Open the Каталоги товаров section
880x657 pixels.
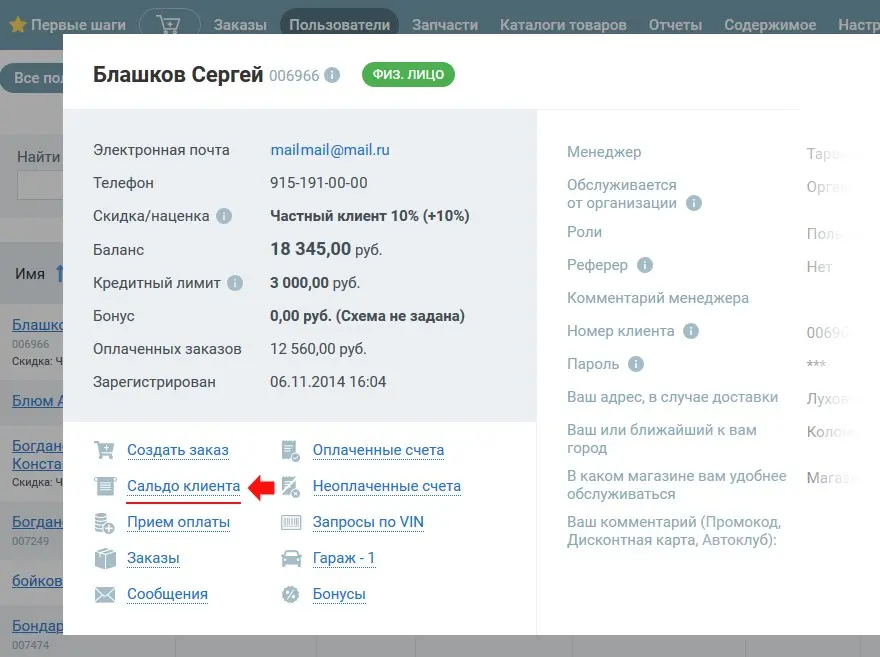(x=563, y=24)
